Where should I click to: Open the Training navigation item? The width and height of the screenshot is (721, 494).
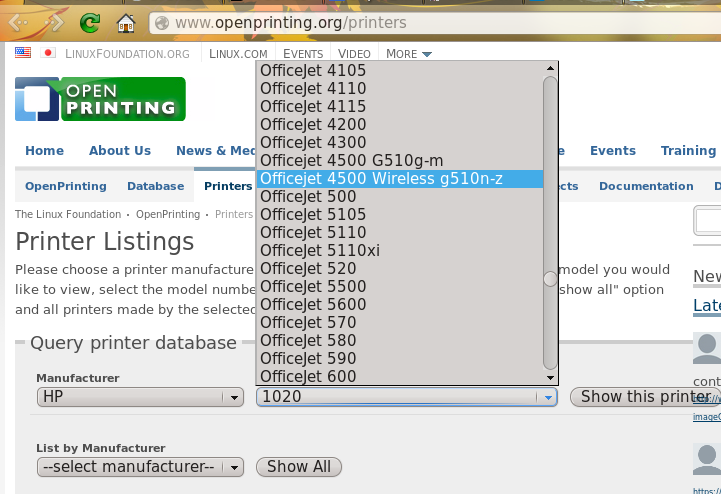pos(688,150)
